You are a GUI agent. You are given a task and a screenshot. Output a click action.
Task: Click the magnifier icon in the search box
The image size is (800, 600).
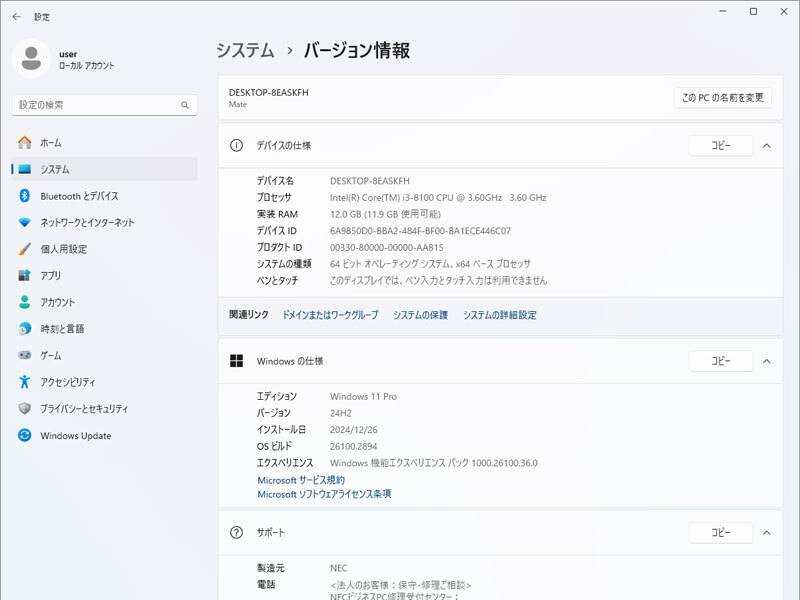coord(185,105)
